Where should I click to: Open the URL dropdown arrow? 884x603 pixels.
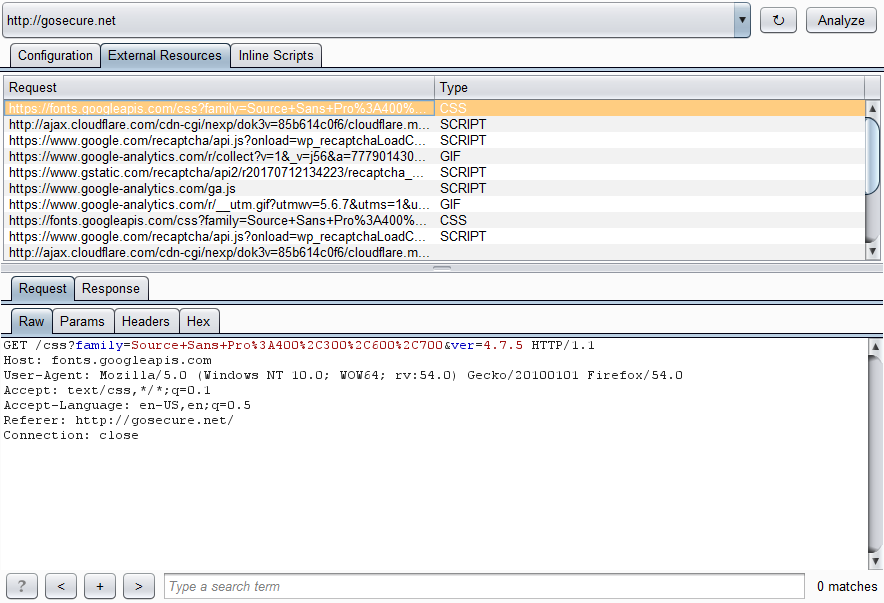coord(741,20)
